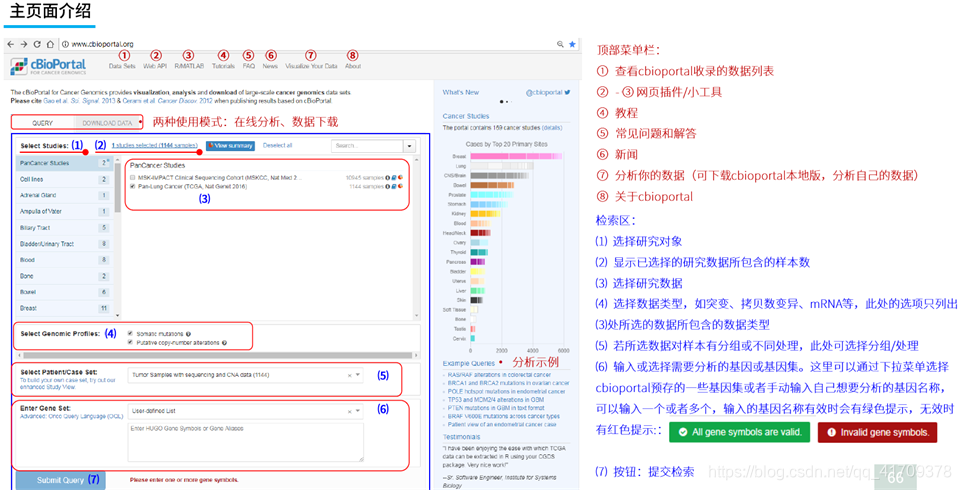Reload the cBioPortal page
This screenshot has width=961, height=490.
(37, 44)
